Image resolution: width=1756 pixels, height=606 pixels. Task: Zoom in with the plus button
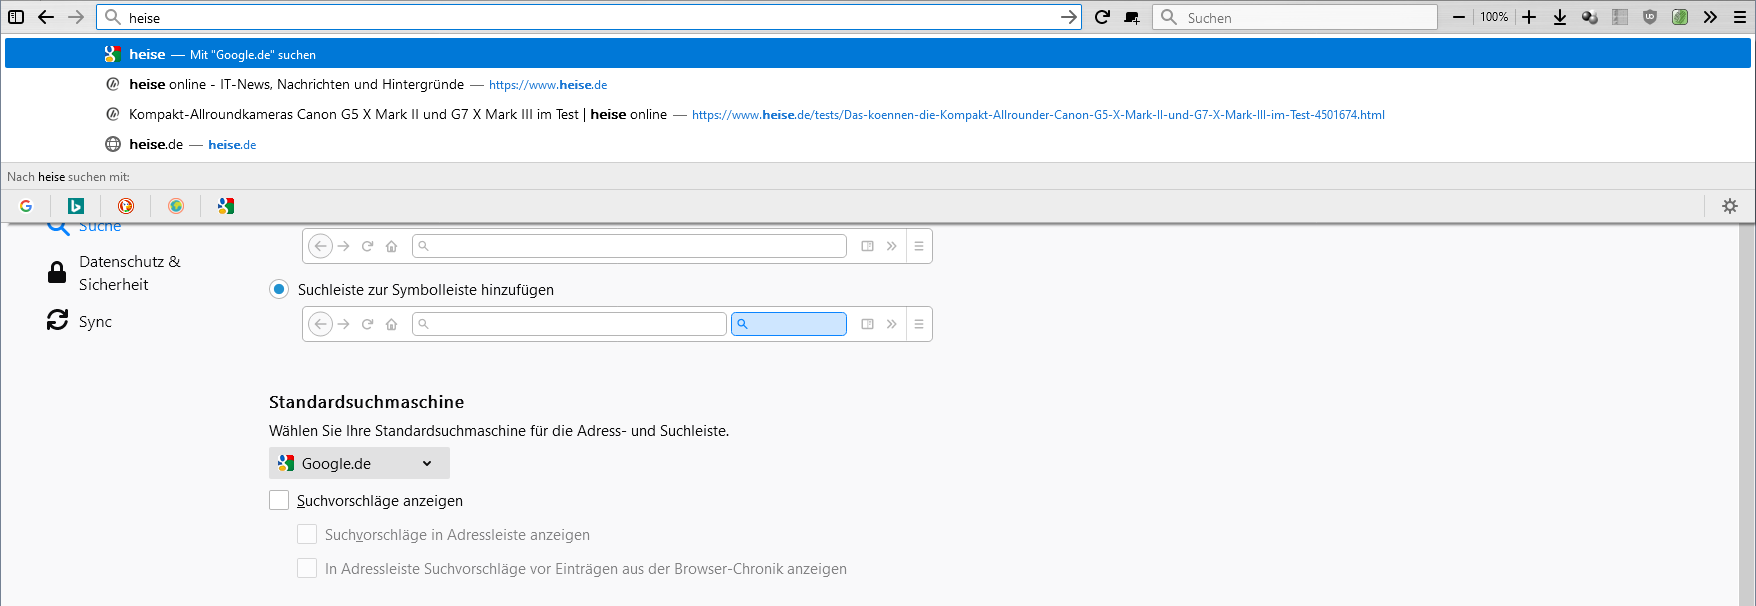click(1529, 17)
